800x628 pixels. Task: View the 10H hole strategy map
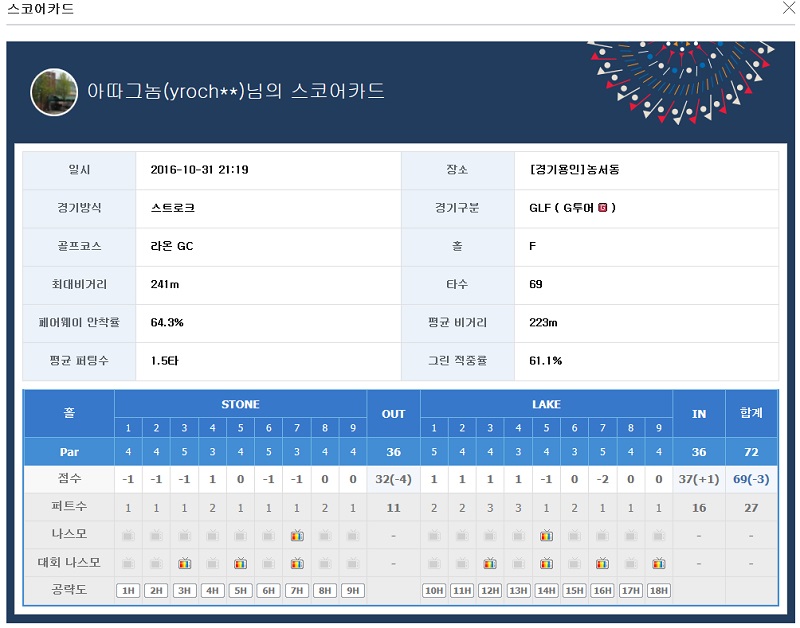click(434, 590)
